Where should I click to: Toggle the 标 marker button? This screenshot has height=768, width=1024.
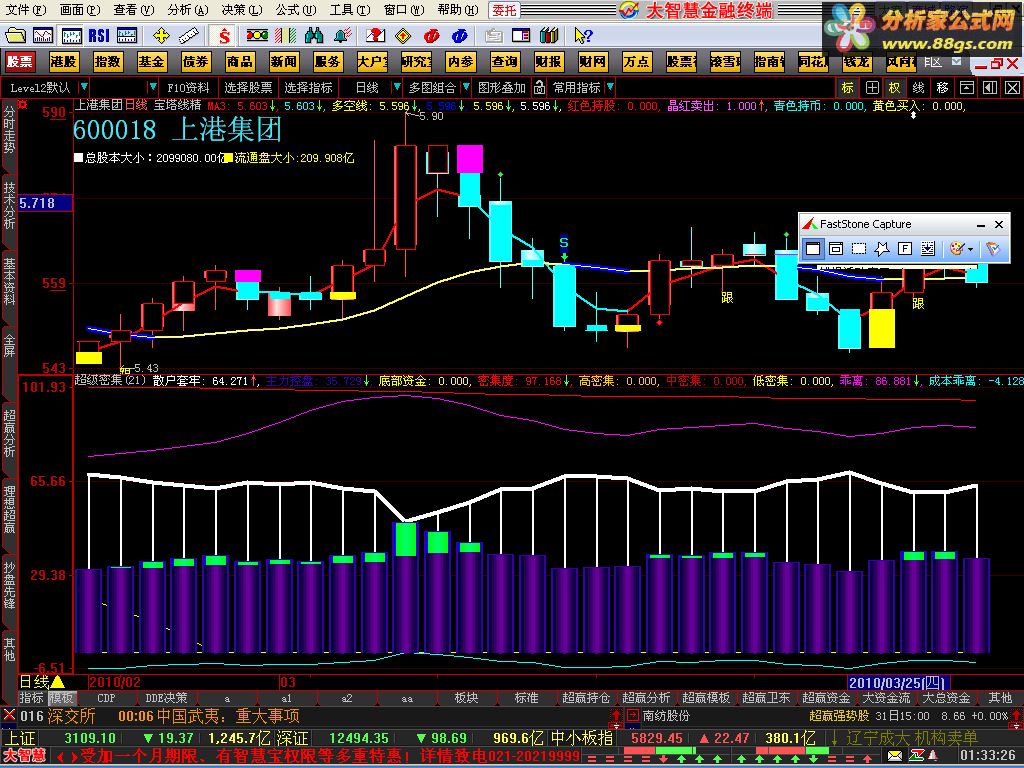coord(848,88)
